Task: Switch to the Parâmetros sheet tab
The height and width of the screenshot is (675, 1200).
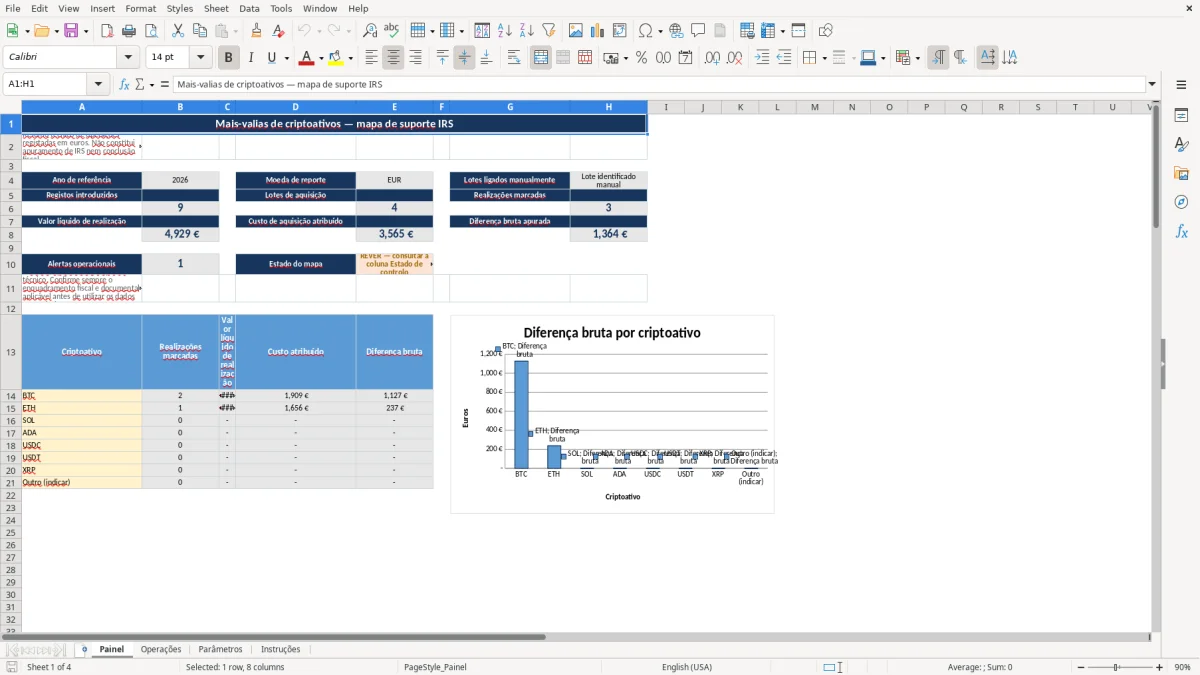Action: [x=220, y=649]
